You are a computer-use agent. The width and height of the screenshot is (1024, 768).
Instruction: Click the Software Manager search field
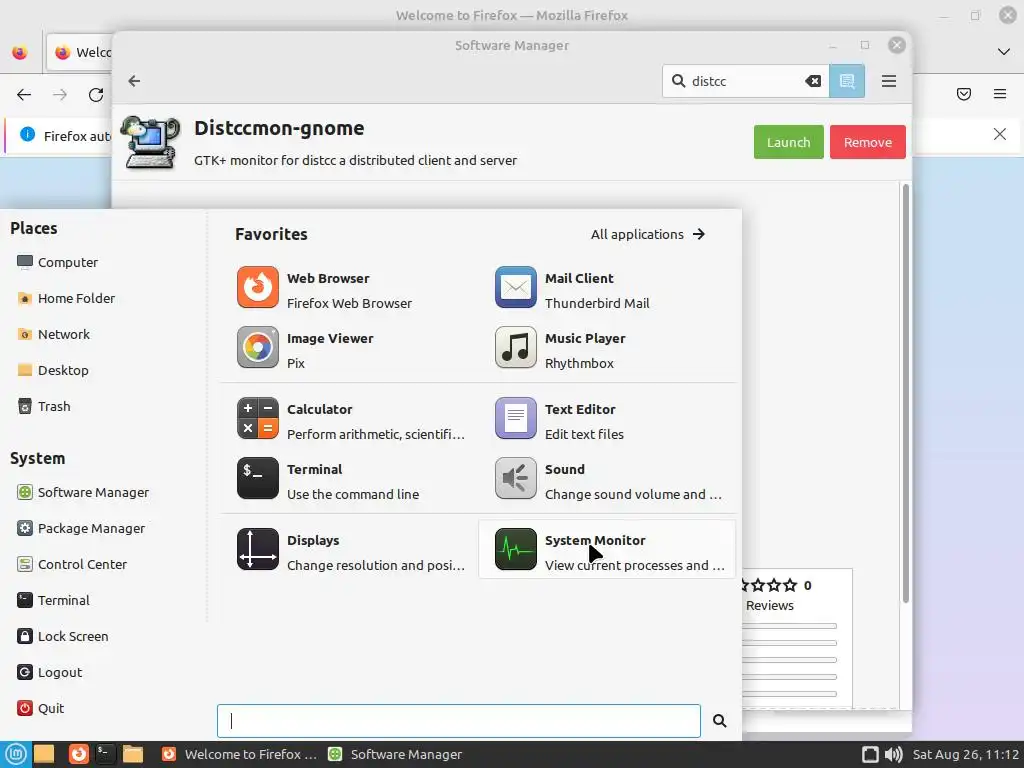click(746, 81)
